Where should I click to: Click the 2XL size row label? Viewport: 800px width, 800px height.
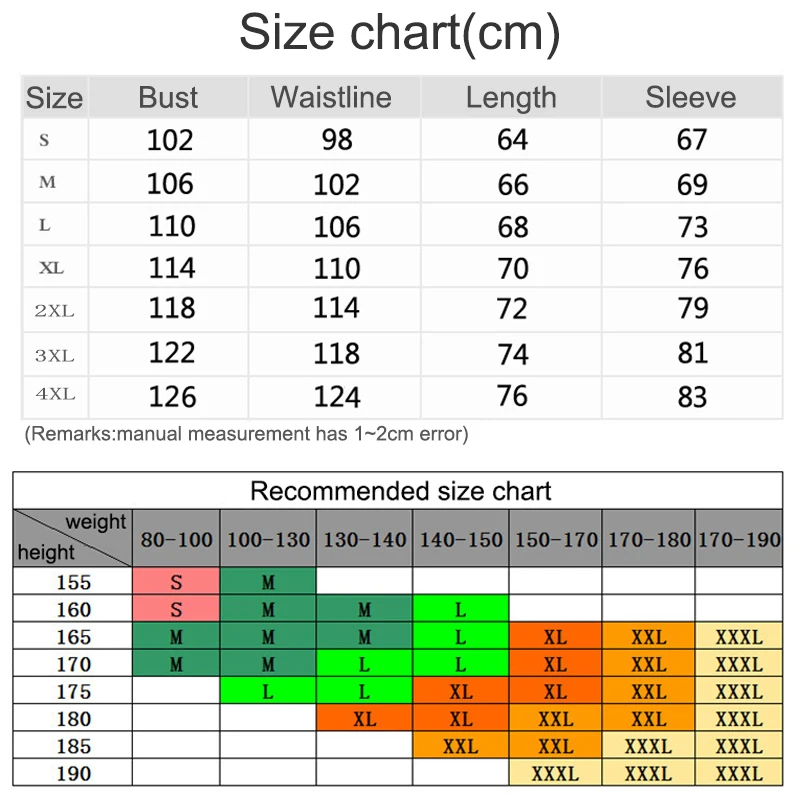55,311
